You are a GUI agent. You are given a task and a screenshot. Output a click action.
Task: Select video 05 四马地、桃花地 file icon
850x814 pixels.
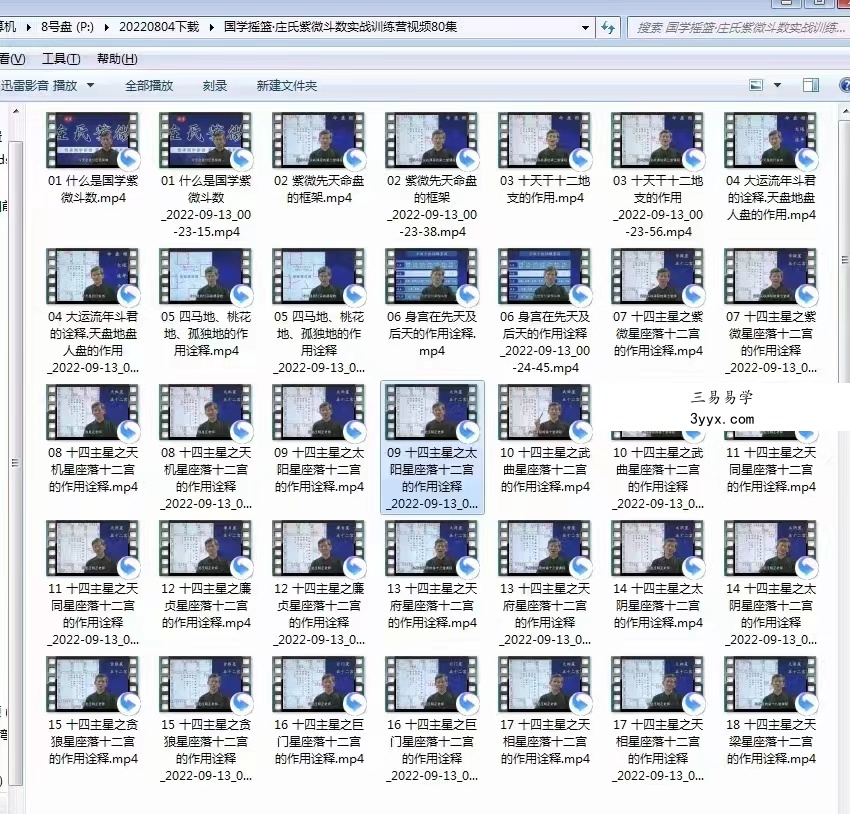[205, 276]
